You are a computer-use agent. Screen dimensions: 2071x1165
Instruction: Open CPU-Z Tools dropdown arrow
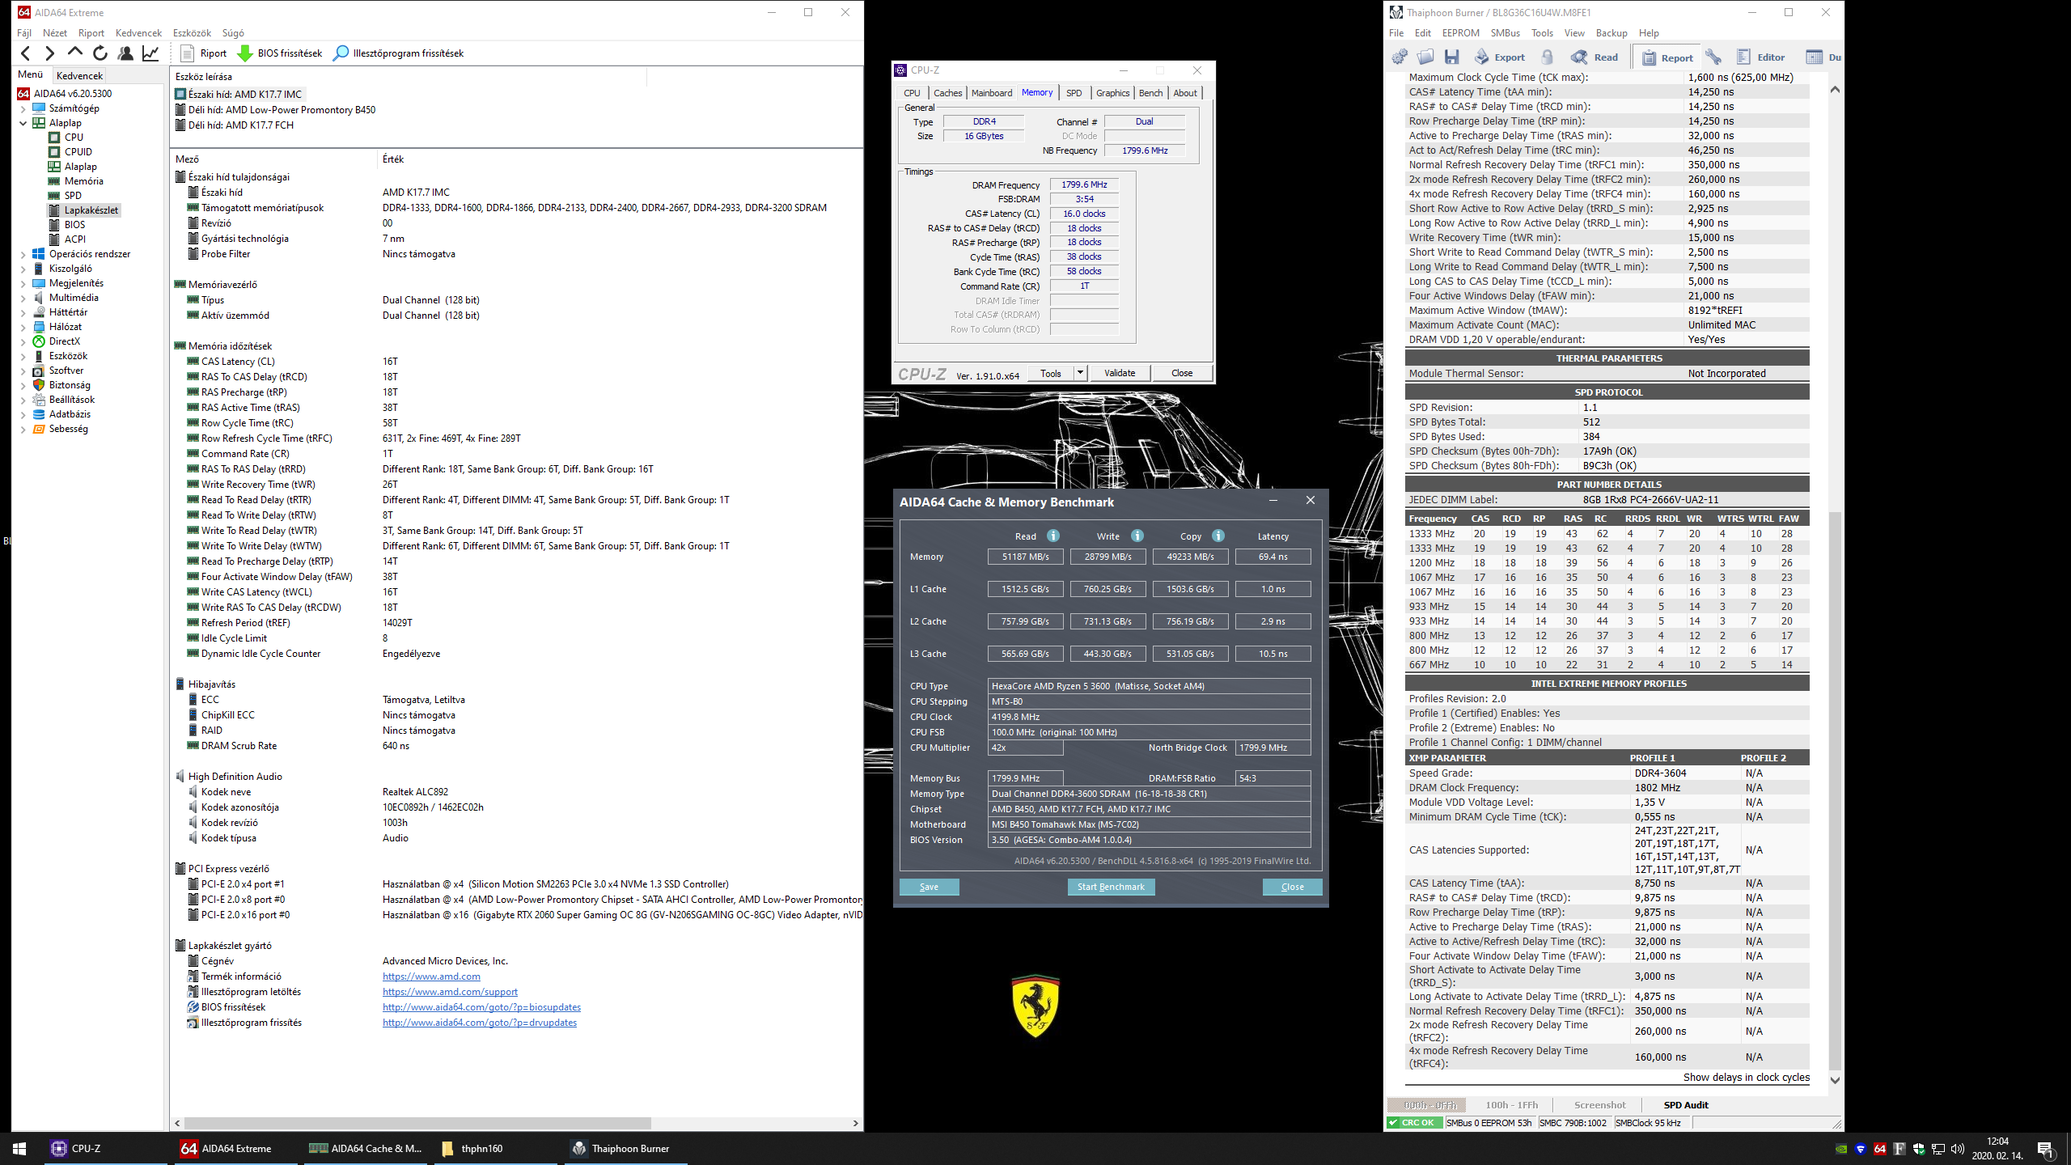click(1080, 373)
